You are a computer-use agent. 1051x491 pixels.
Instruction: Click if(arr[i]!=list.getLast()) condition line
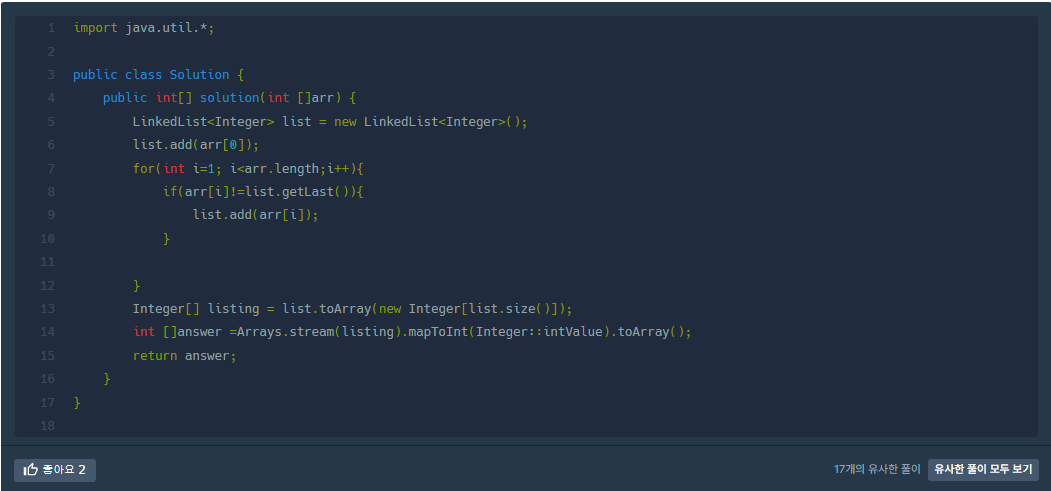point(263,192)
